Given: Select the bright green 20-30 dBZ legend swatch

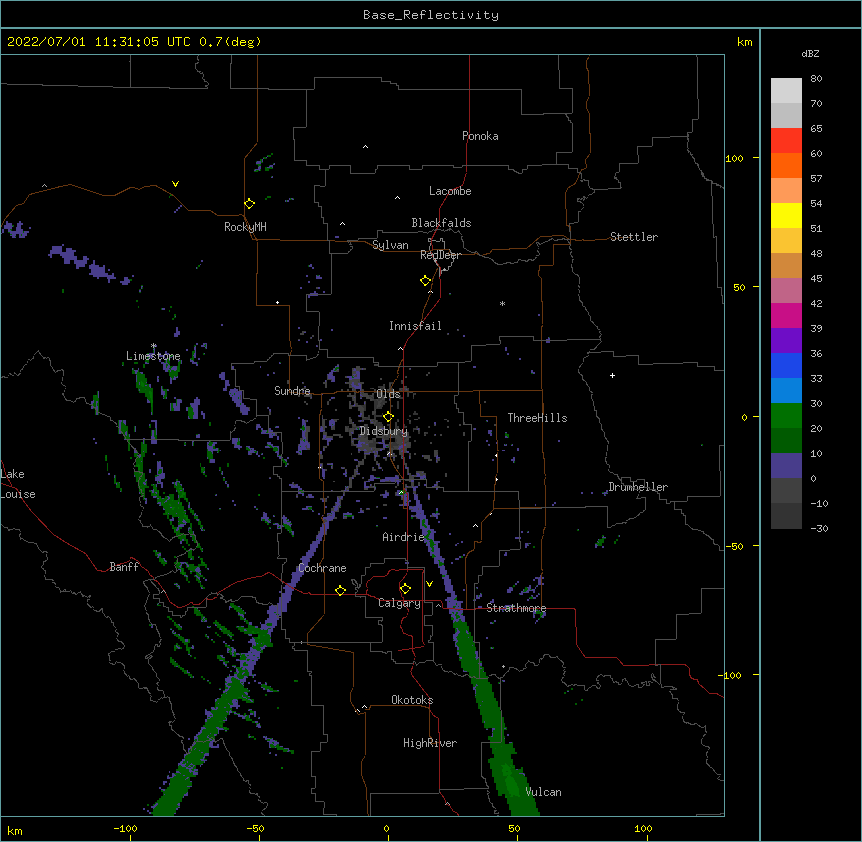Looking at the screenshot, I should point(786,416).
